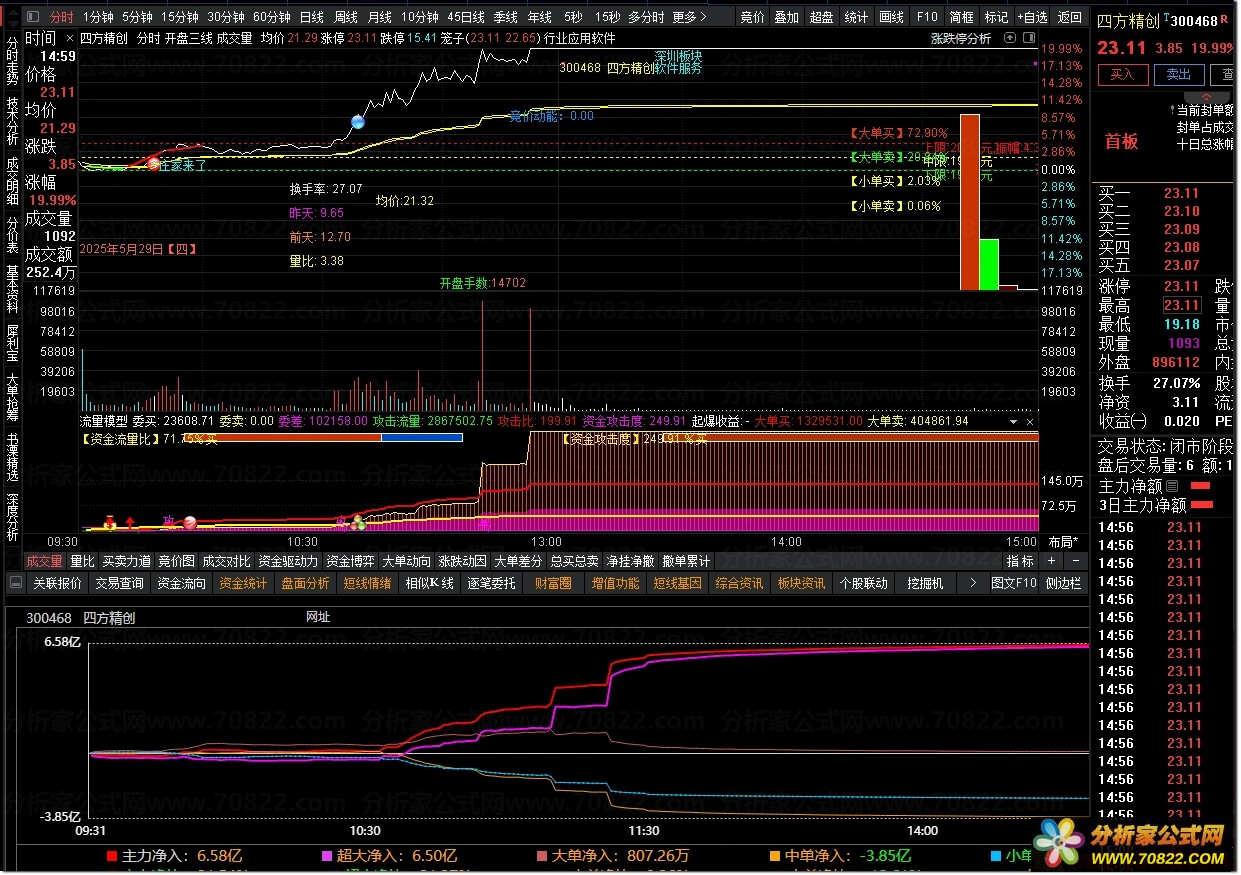Viewport: 1241px width, 875px height.
Task: Click the 统计 toolbar button
Action: 857,17
